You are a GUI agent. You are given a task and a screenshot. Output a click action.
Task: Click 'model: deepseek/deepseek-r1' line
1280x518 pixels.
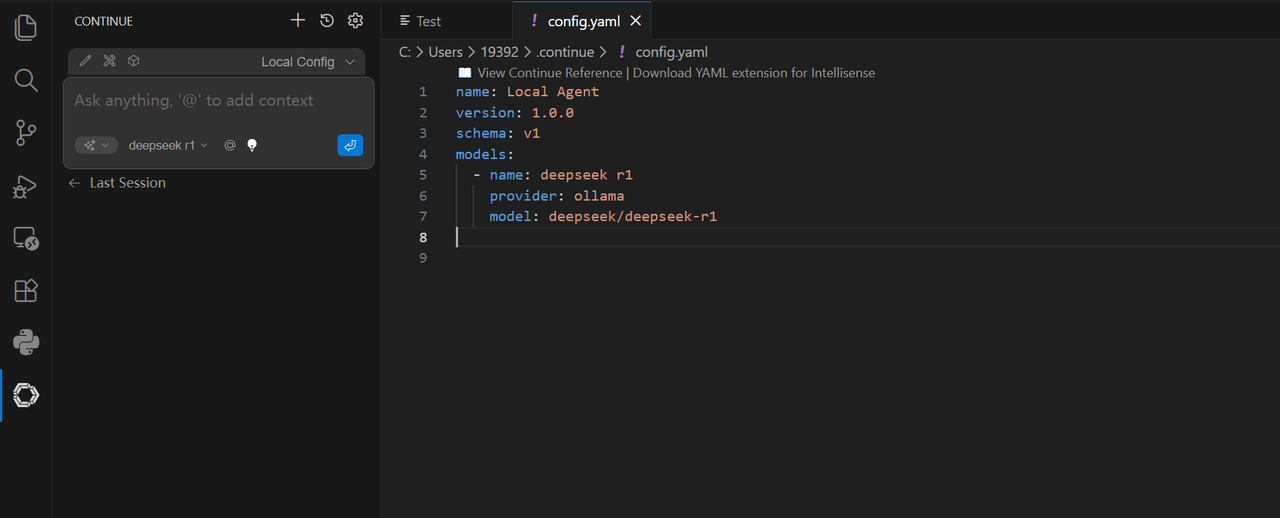pyautogui.click(x=603, y=216)
